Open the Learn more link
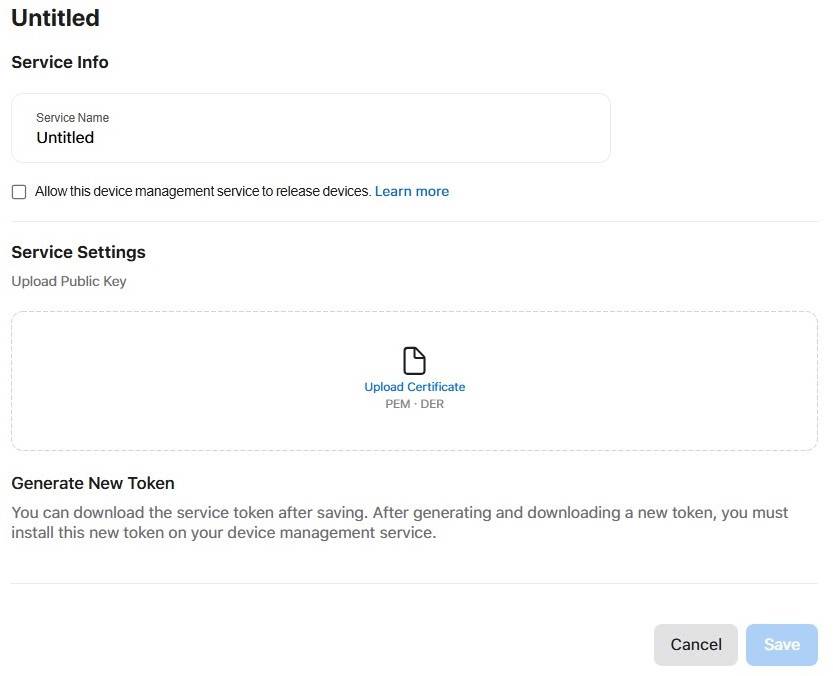 point(411,191)
